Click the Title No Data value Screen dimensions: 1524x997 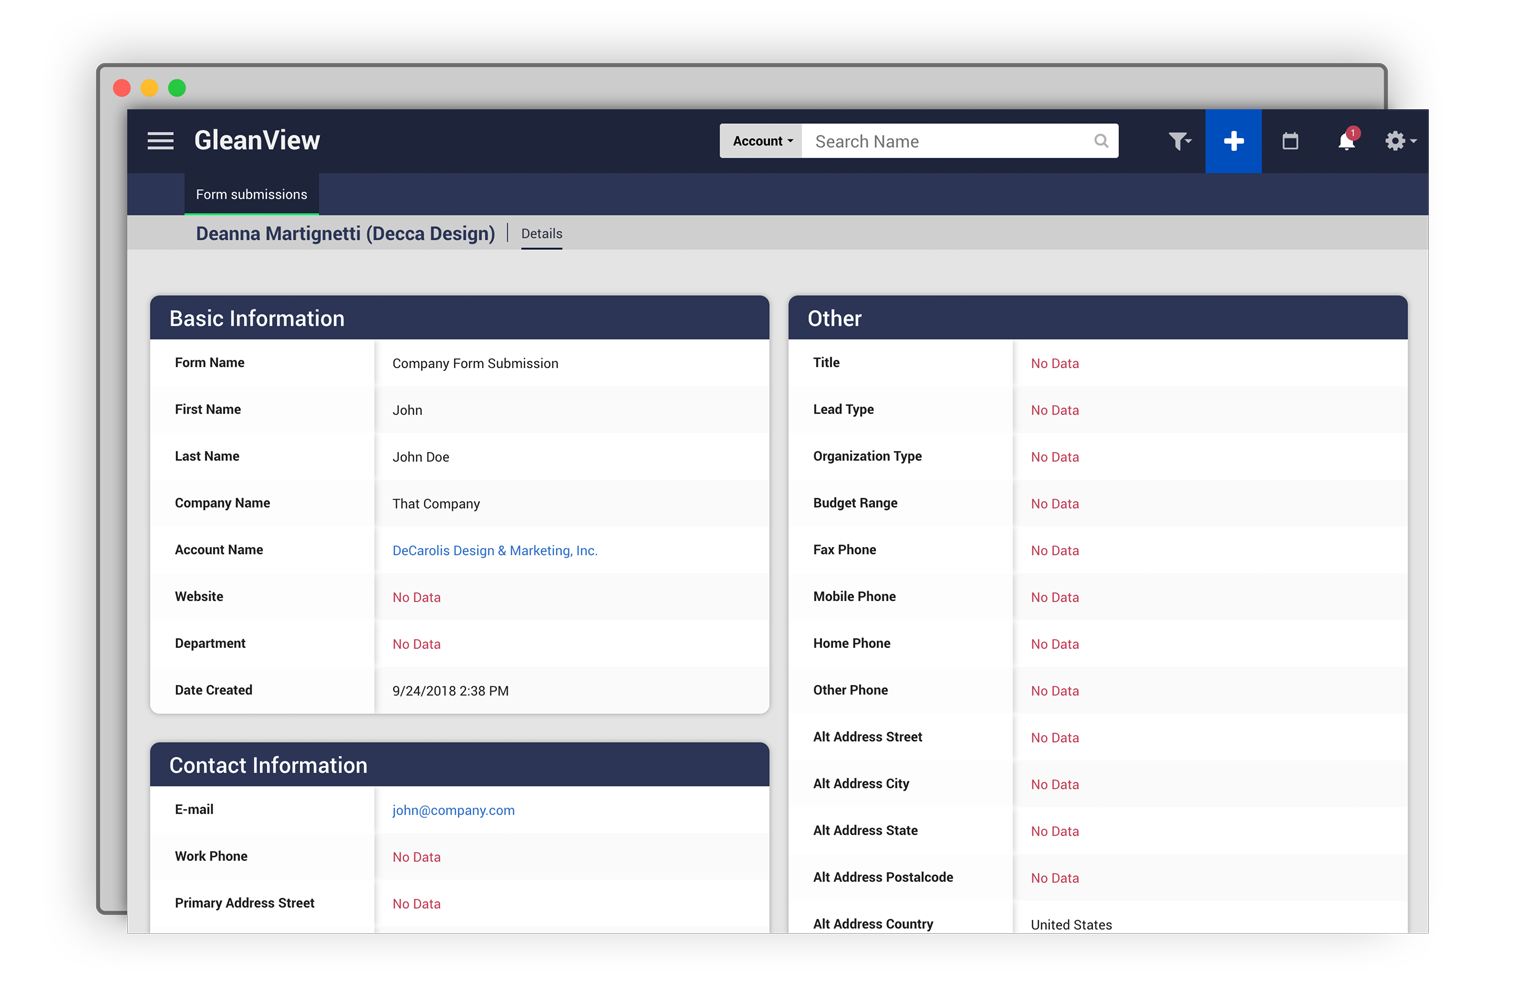[1055, 363]
